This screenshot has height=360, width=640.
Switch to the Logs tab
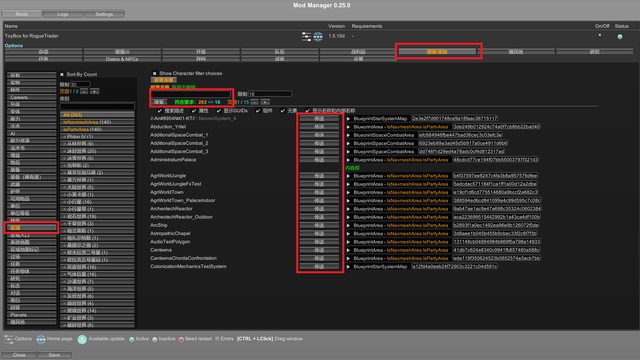[63, 14]
